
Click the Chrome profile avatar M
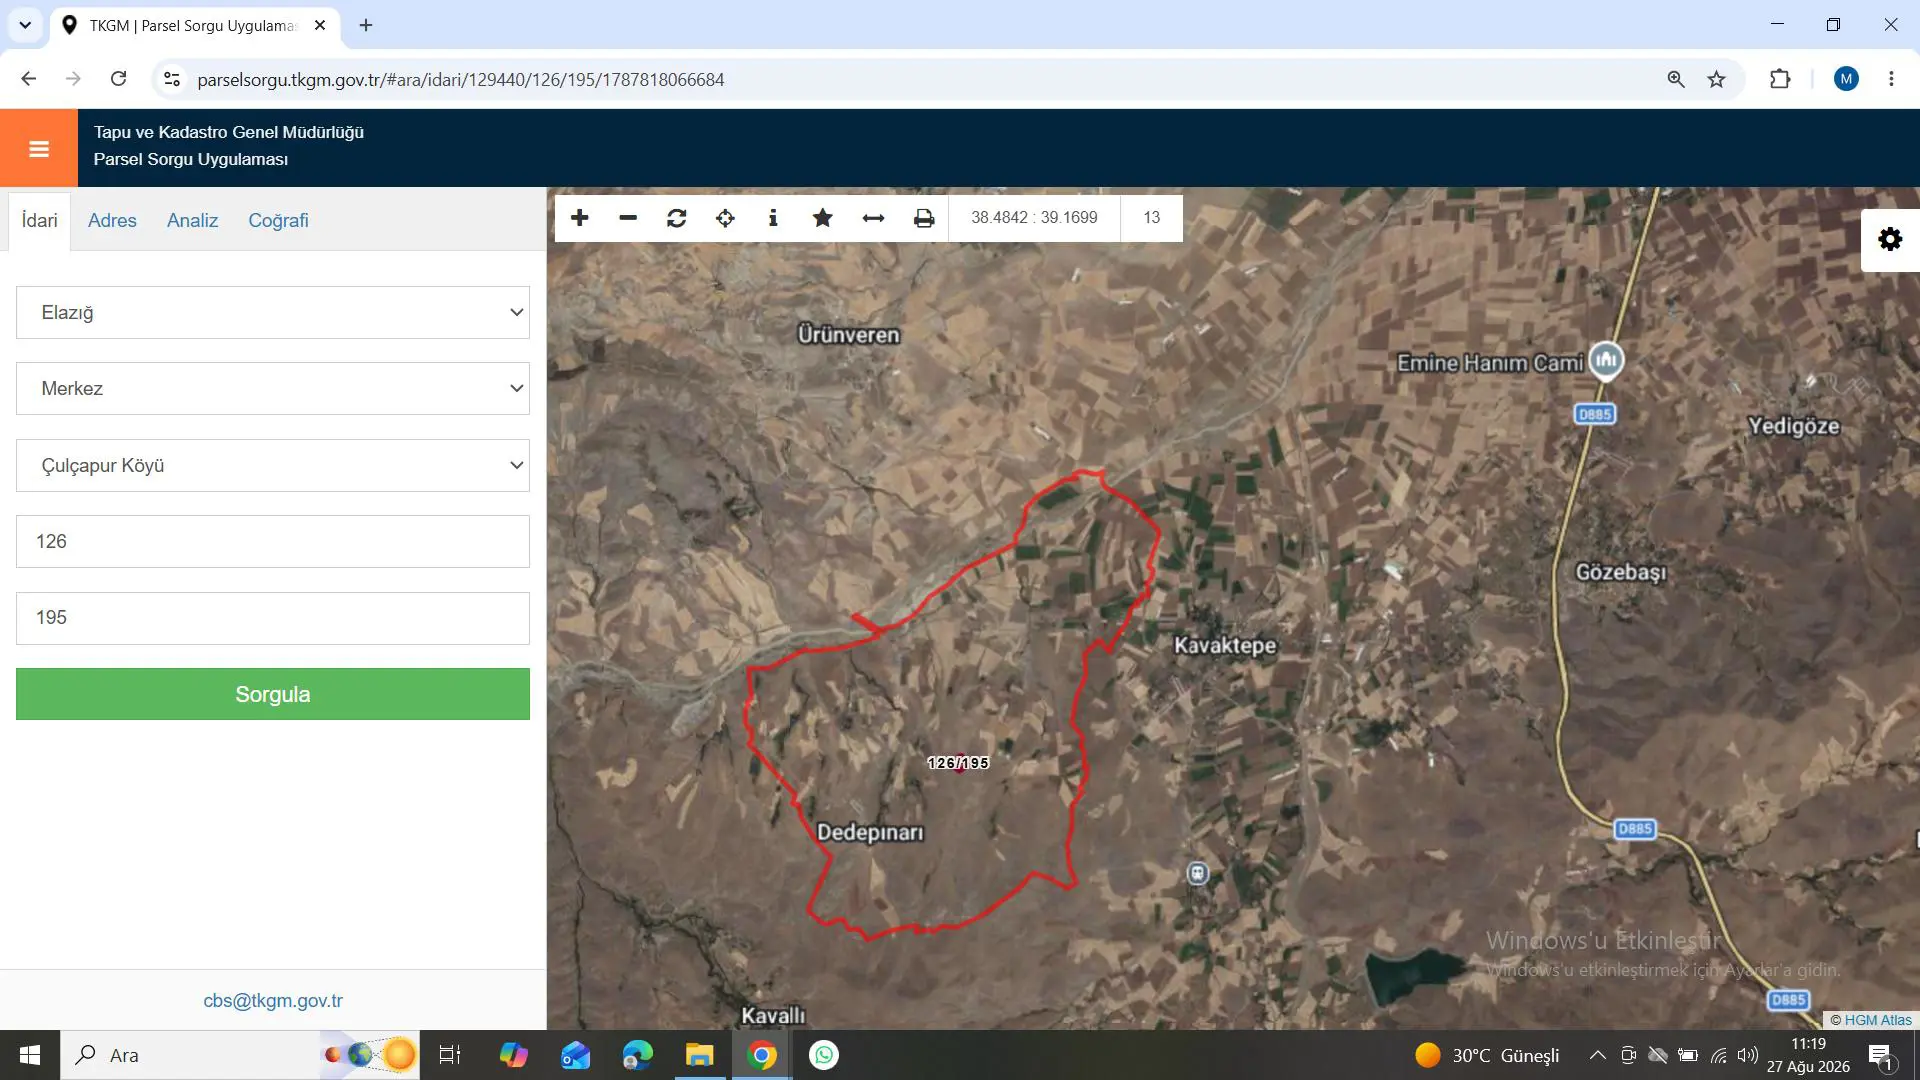tap(1846, 79)
